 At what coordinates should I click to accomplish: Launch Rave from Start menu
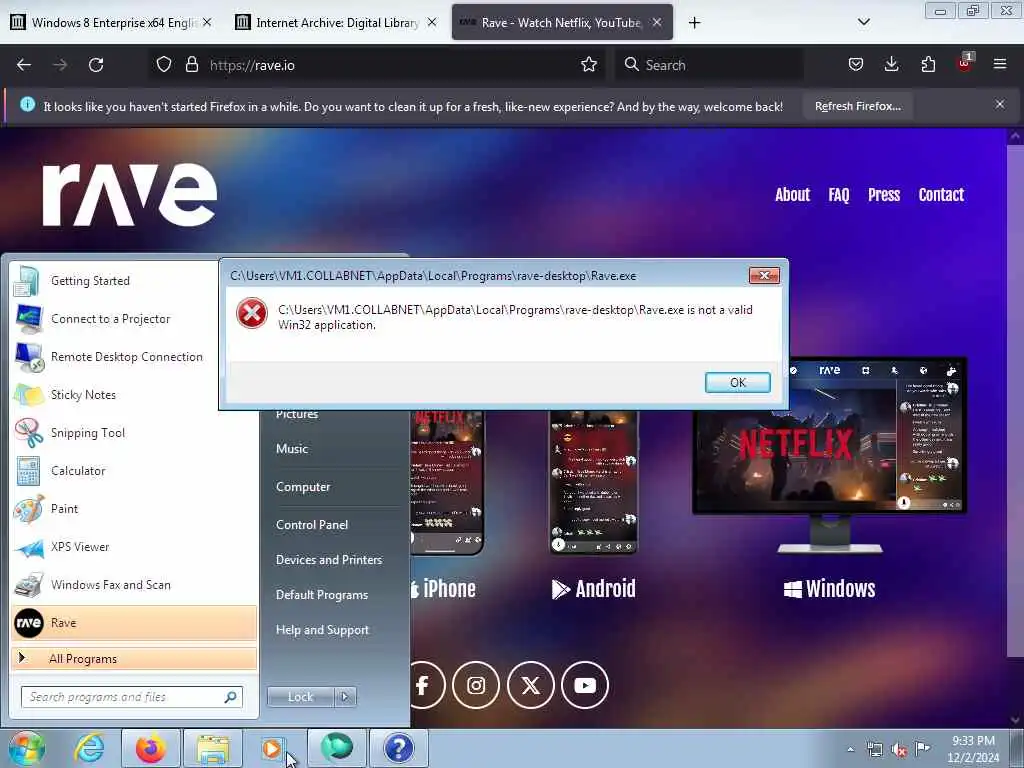click(x=134, y=622)
